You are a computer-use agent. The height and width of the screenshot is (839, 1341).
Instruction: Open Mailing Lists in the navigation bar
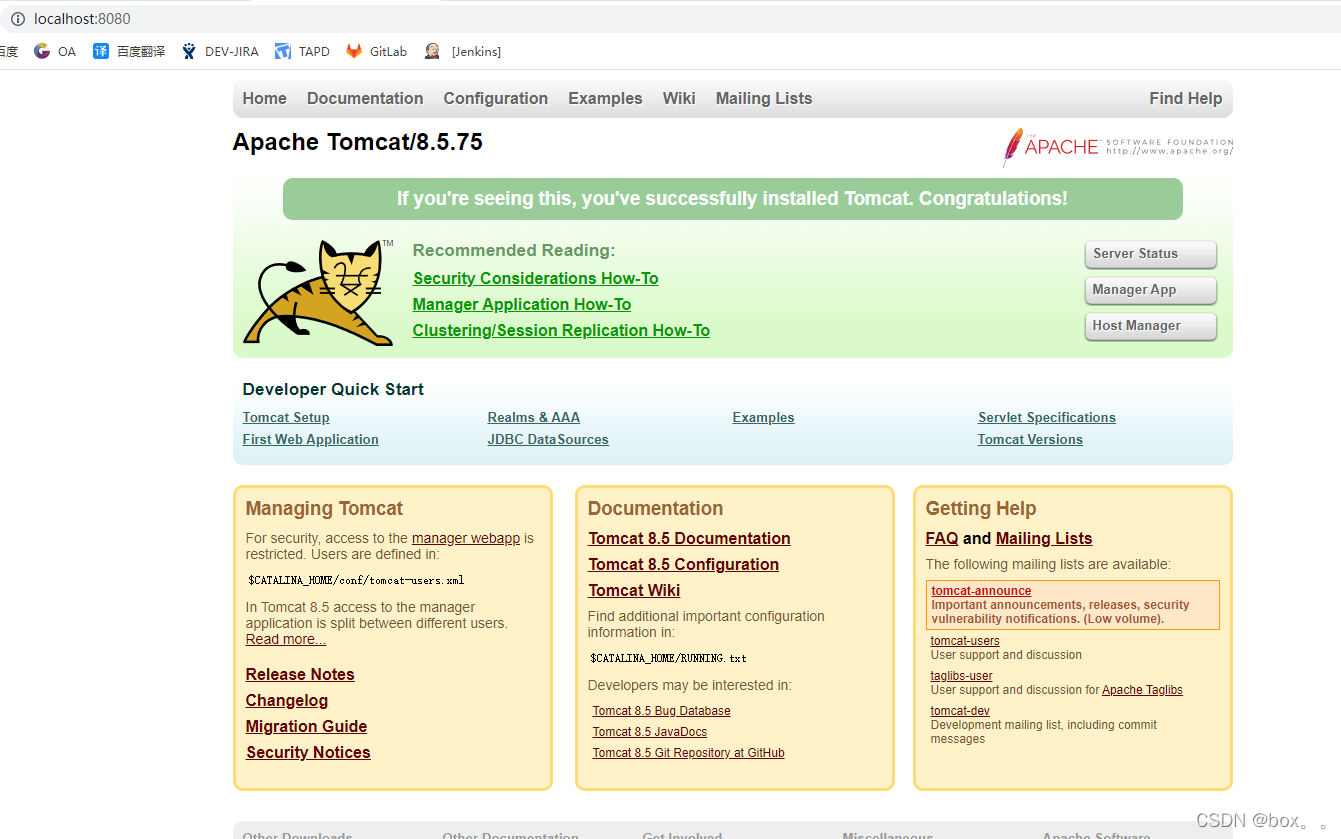(764, 98)
